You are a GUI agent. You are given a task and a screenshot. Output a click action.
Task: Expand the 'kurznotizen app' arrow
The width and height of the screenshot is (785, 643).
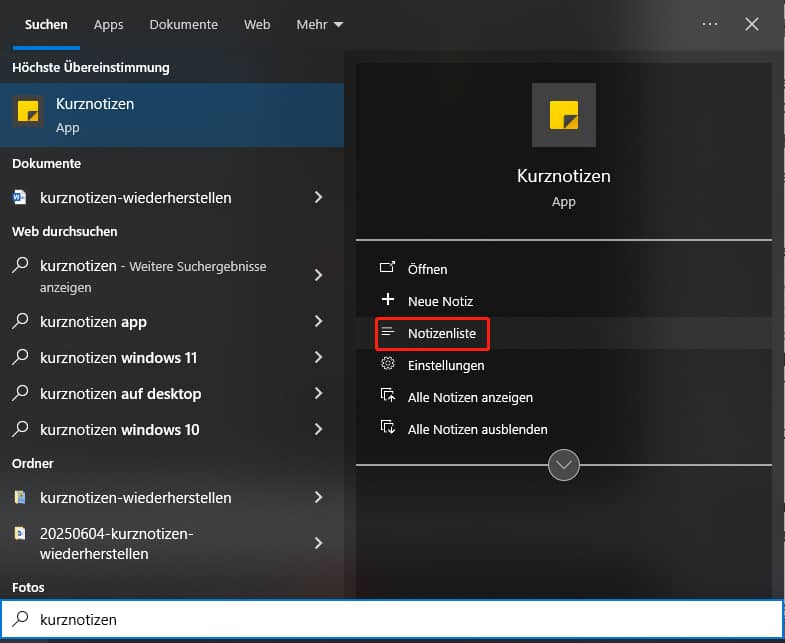pos(318,321)
